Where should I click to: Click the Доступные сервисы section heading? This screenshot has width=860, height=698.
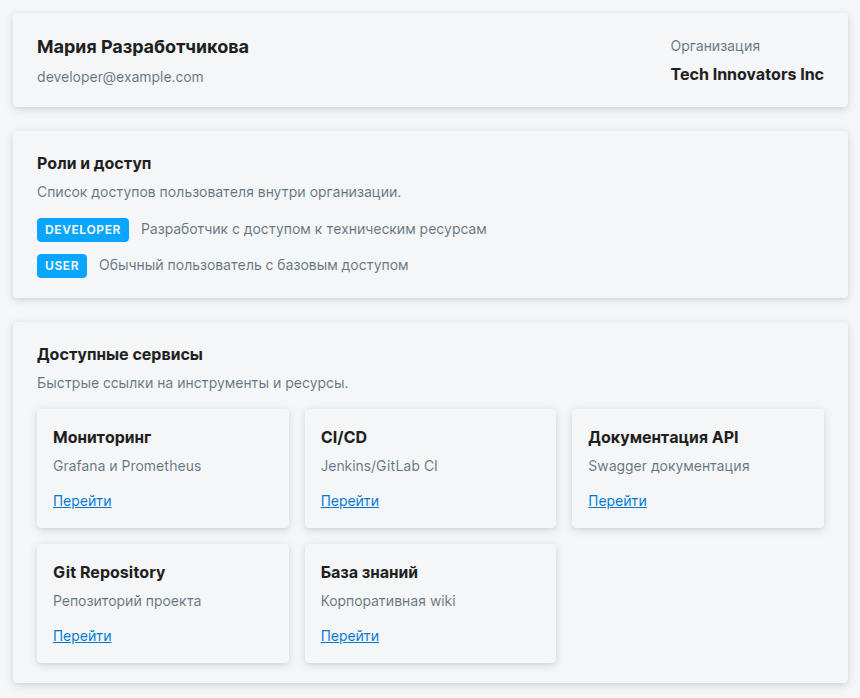pos(120,354)
